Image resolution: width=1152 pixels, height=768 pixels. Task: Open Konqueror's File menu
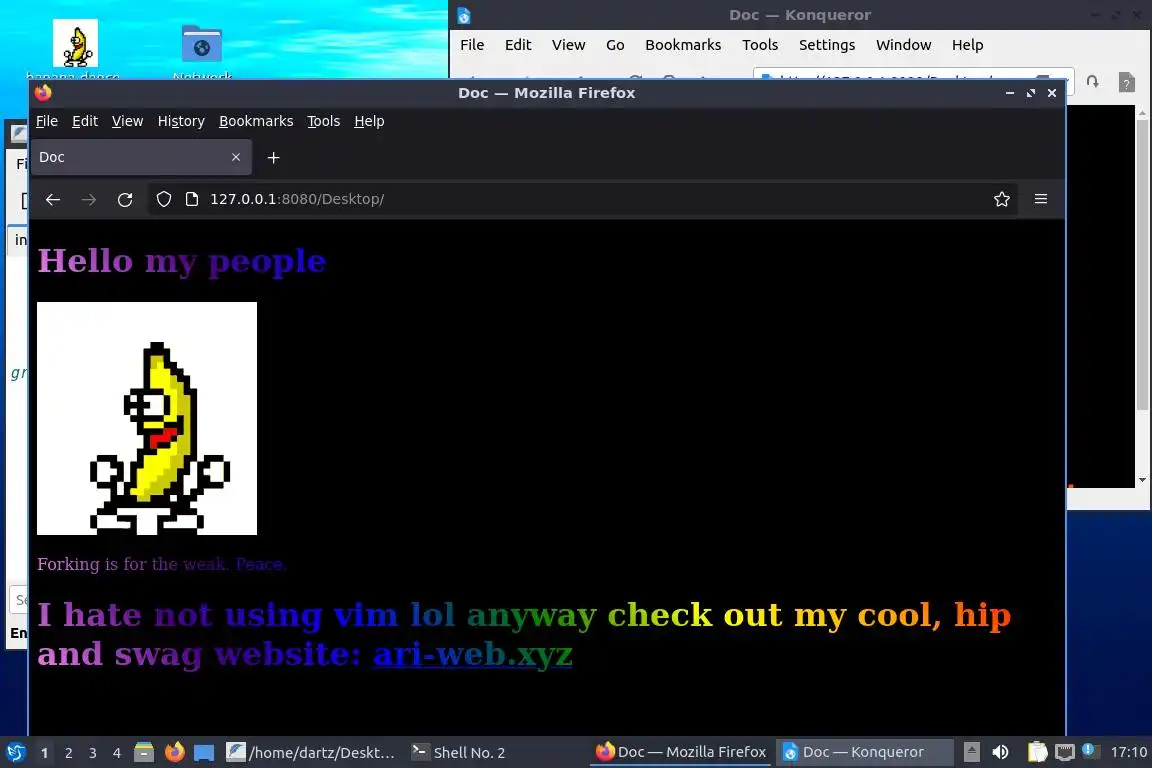tap(472, 45)
